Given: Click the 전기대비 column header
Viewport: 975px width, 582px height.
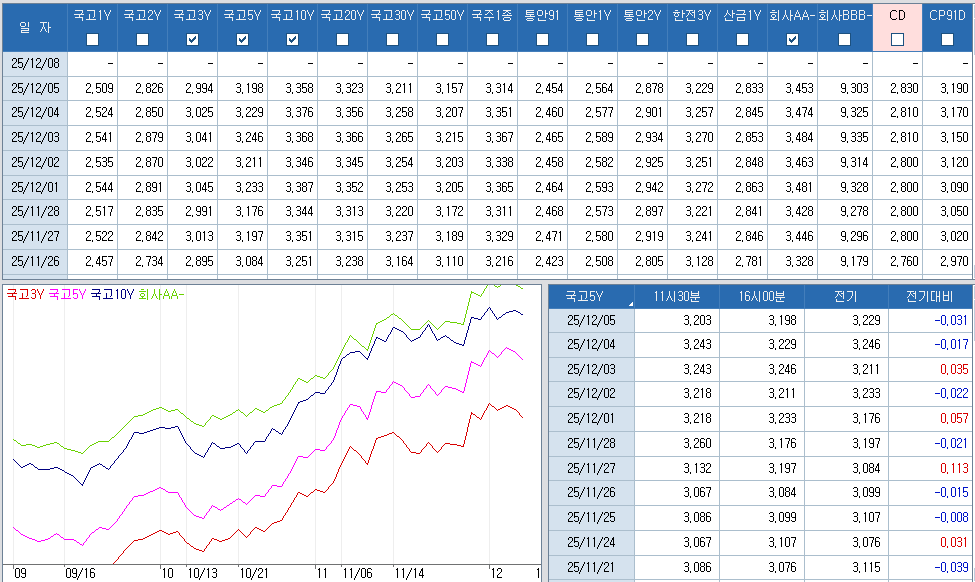Looking at the screenshot, I should coord(929,296).
